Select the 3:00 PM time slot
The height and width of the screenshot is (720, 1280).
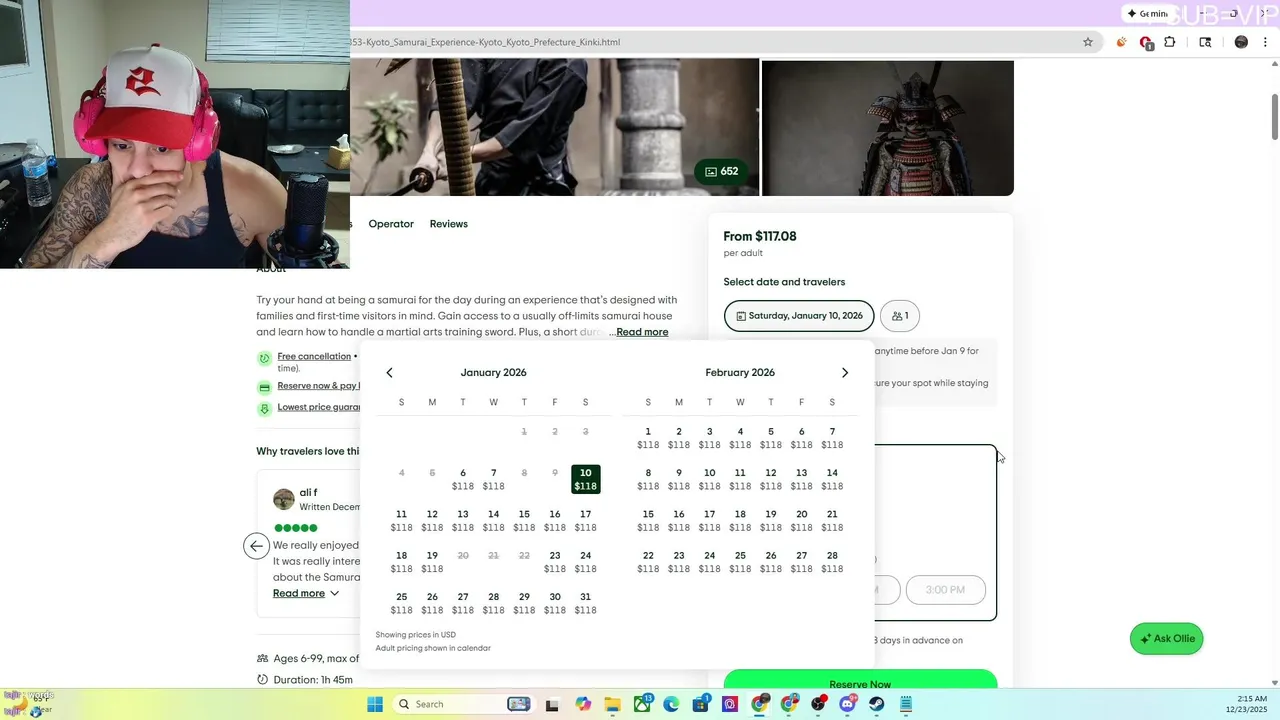click(x=945, y=590)
